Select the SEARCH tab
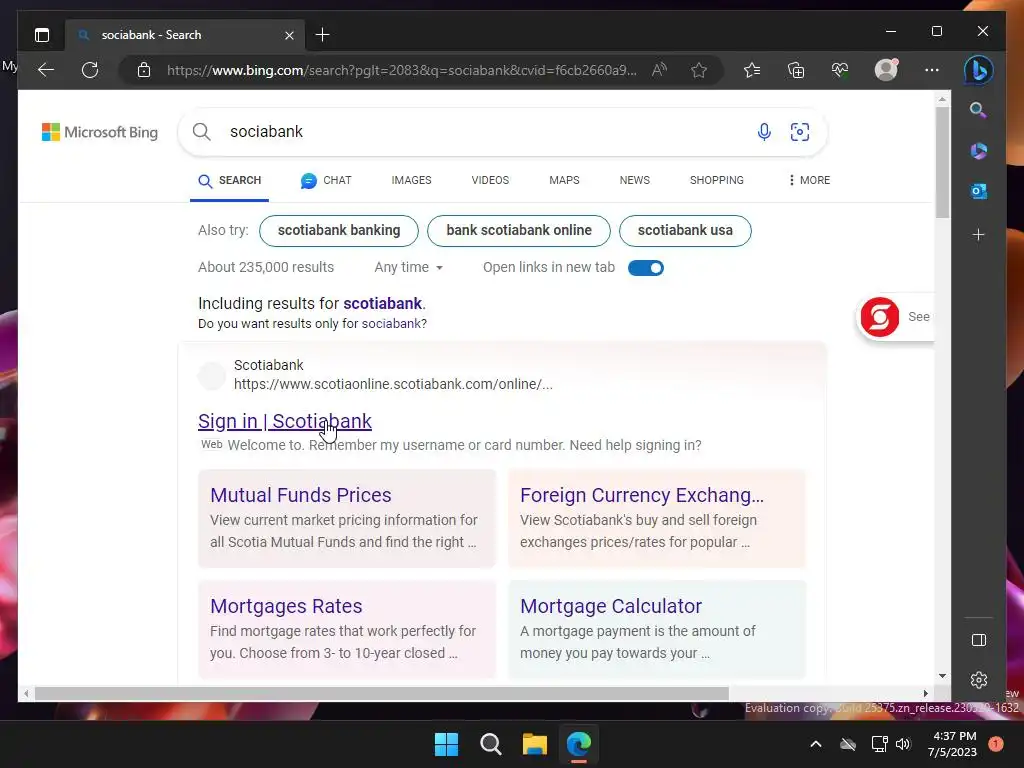Screen dimensions: 1024x768 [229, 180]
